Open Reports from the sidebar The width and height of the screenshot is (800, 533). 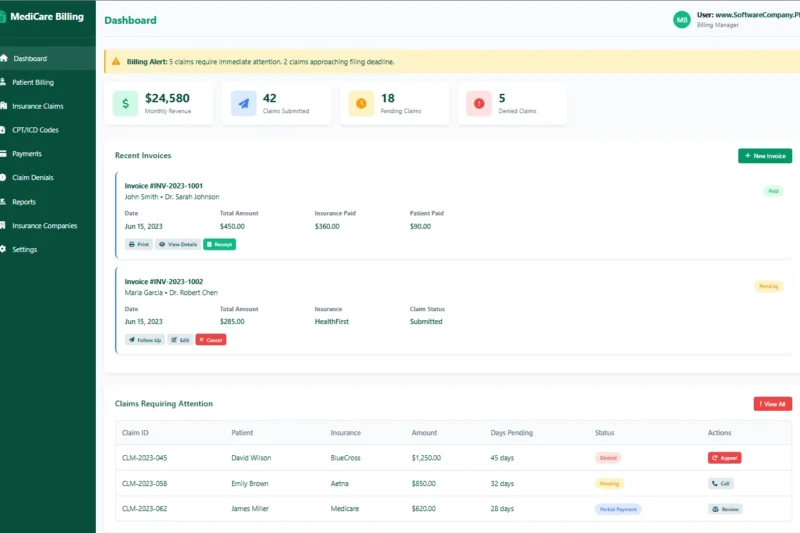point(47,201)
